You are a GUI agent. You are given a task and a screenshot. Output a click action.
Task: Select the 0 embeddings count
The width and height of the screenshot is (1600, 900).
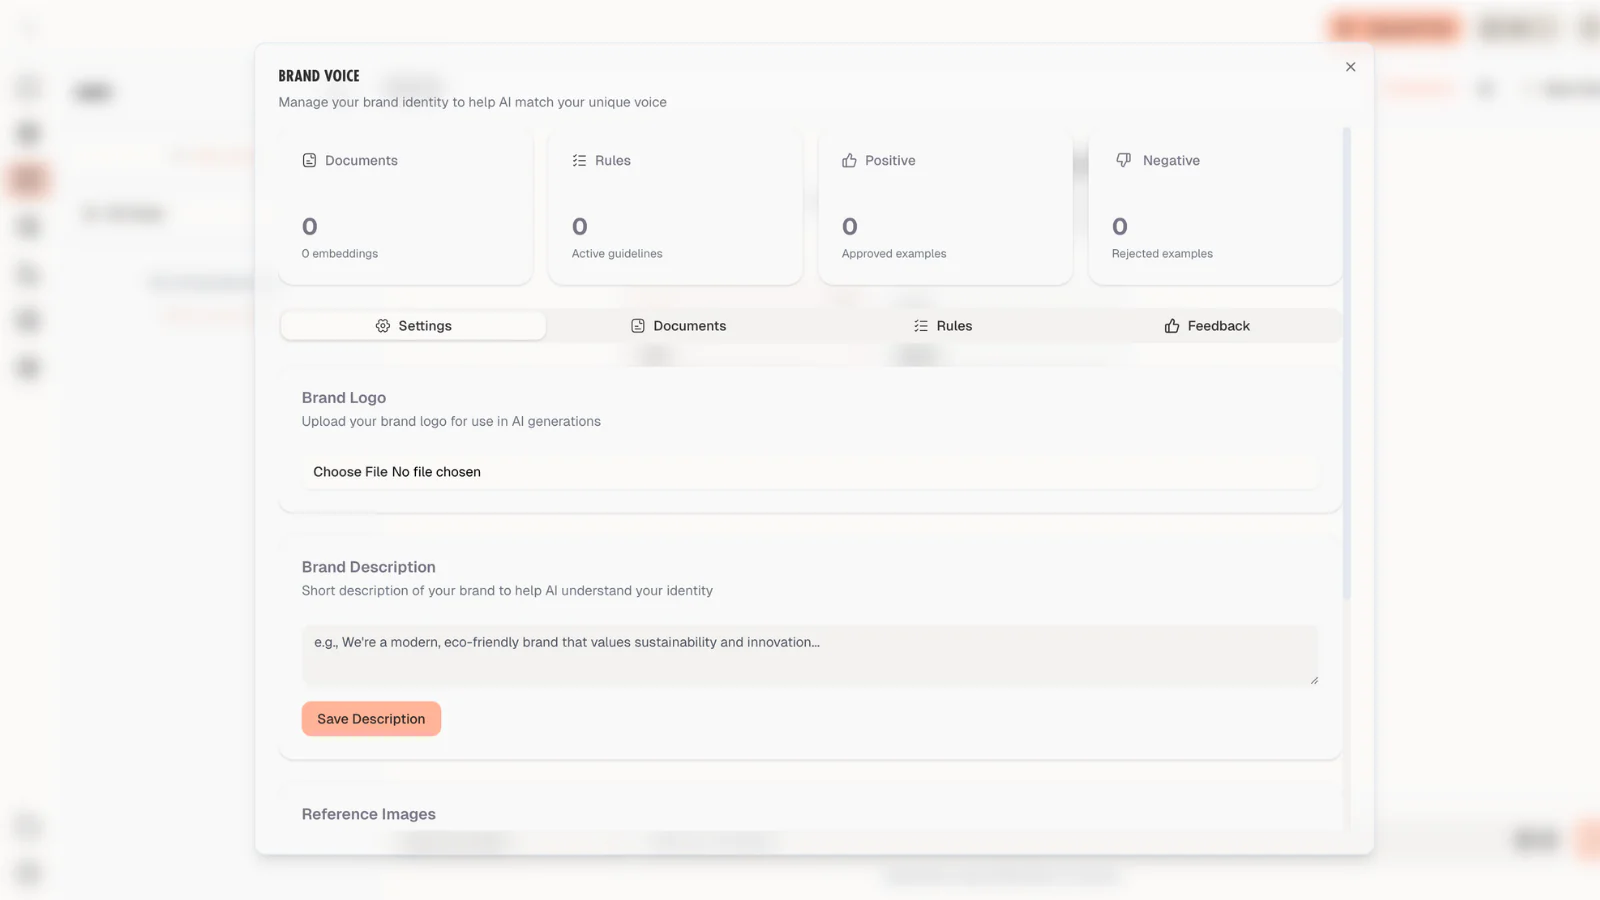pyautogui.click(x=340, y=254)
